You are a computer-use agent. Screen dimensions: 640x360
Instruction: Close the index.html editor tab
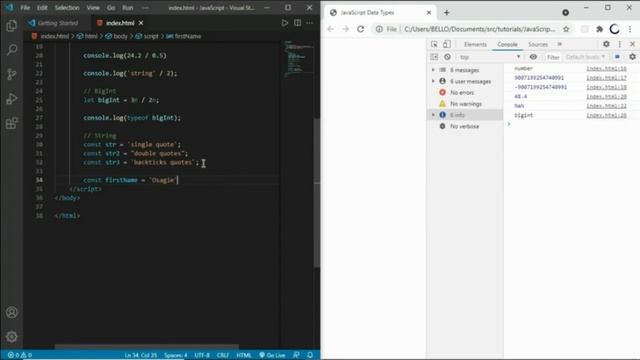point(141,23)
